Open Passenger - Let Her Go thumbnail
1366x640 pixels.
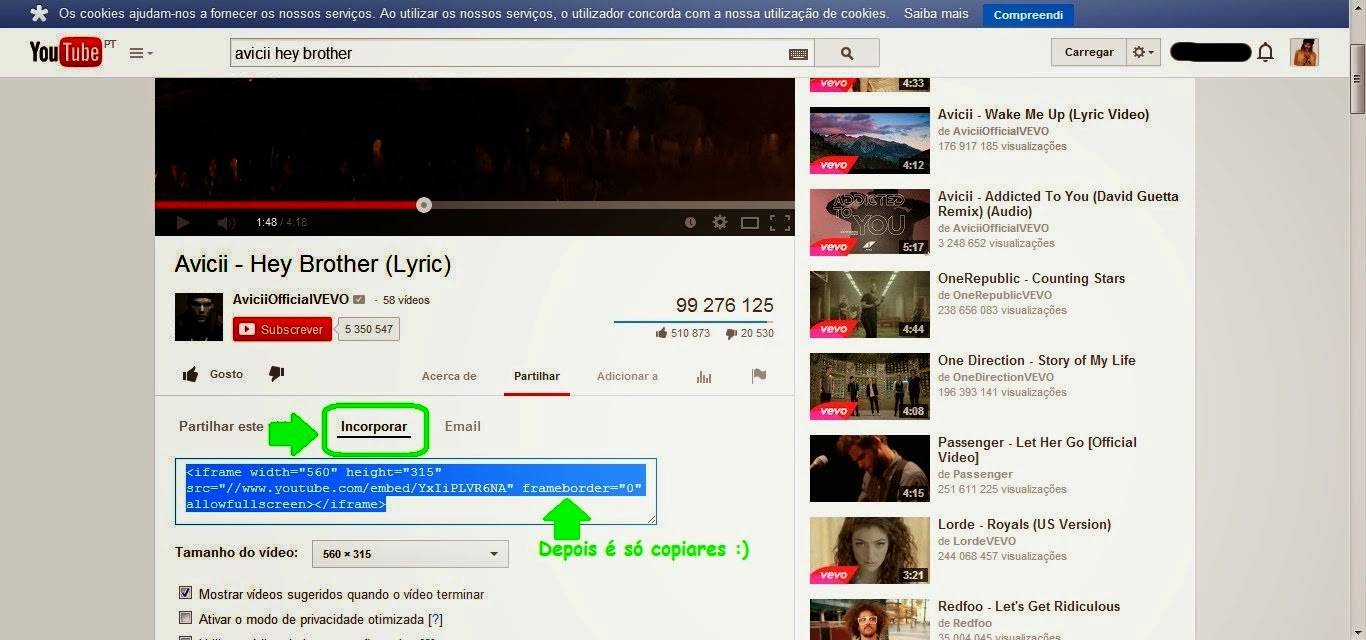click(x=869, y=468)
